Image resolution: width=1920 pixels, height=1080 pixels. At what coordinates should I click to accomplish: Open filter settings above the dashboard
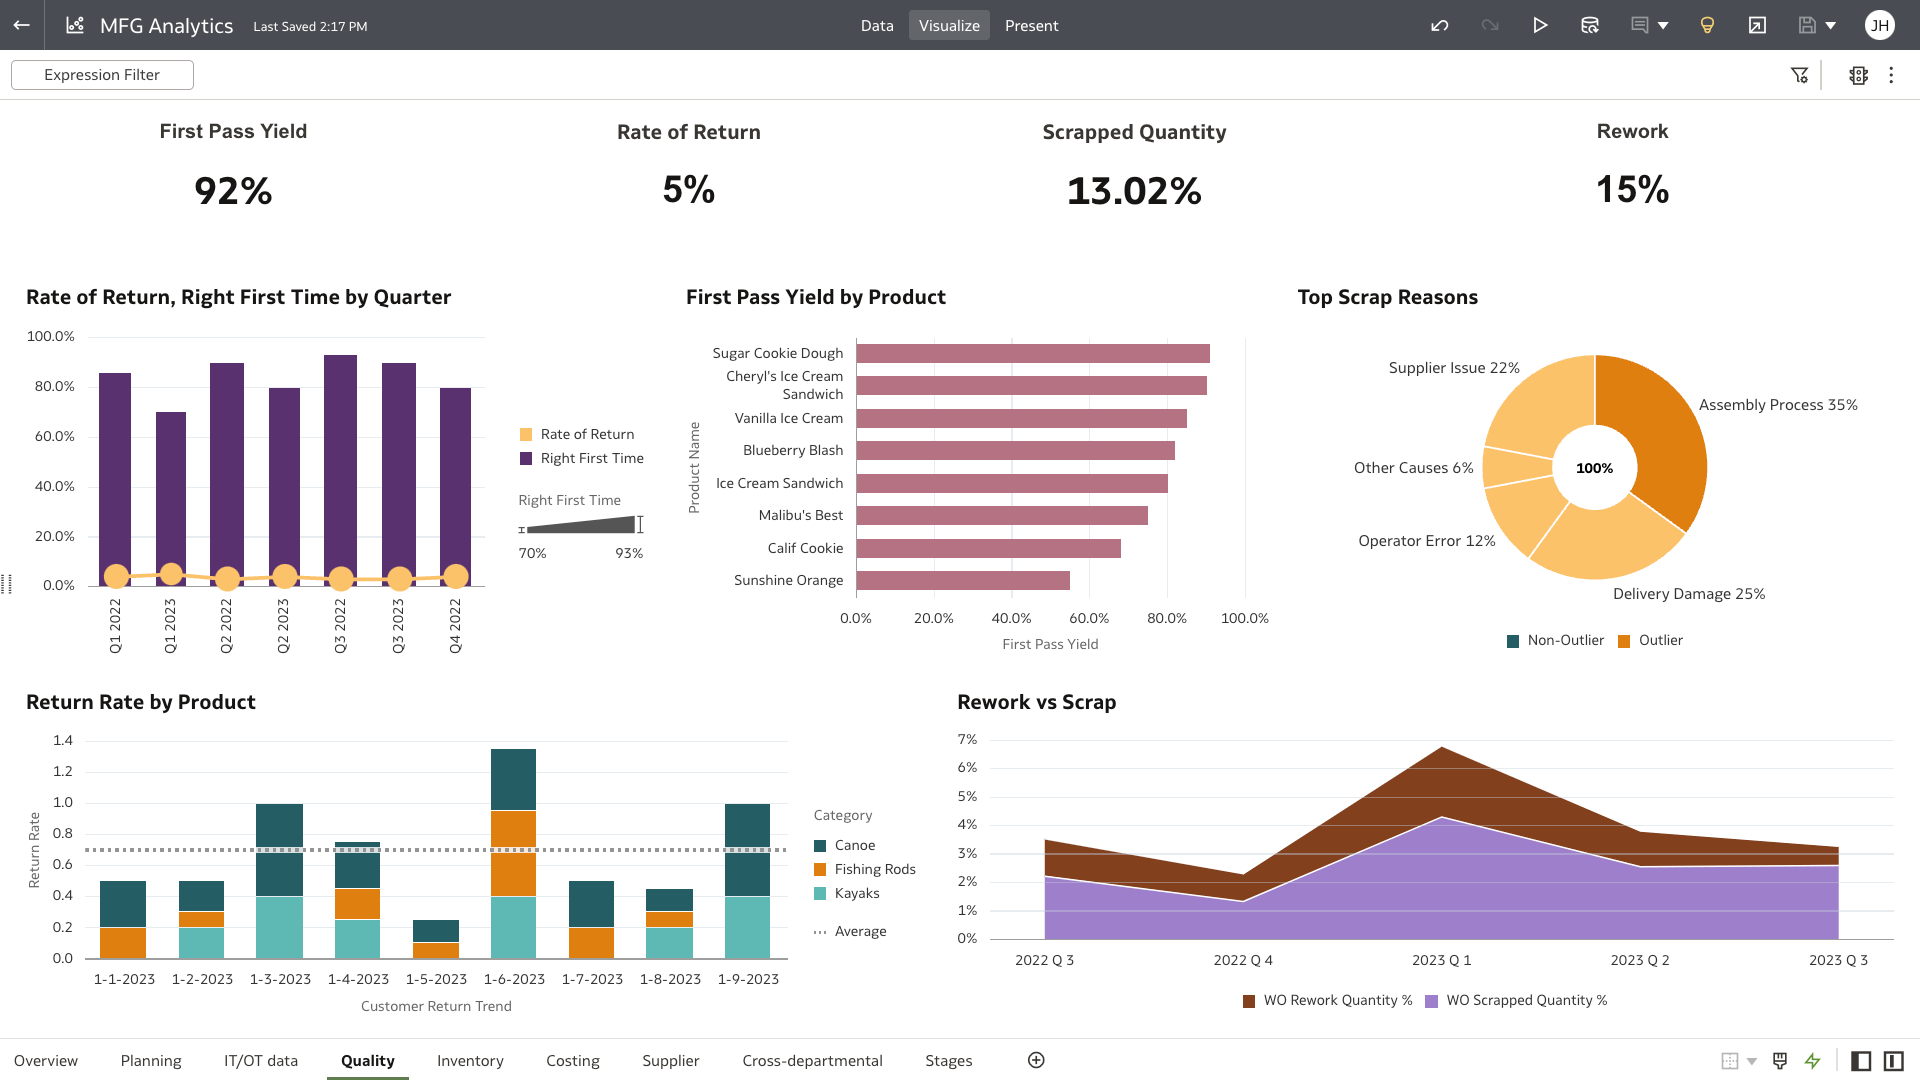[x=1800, y=75]
